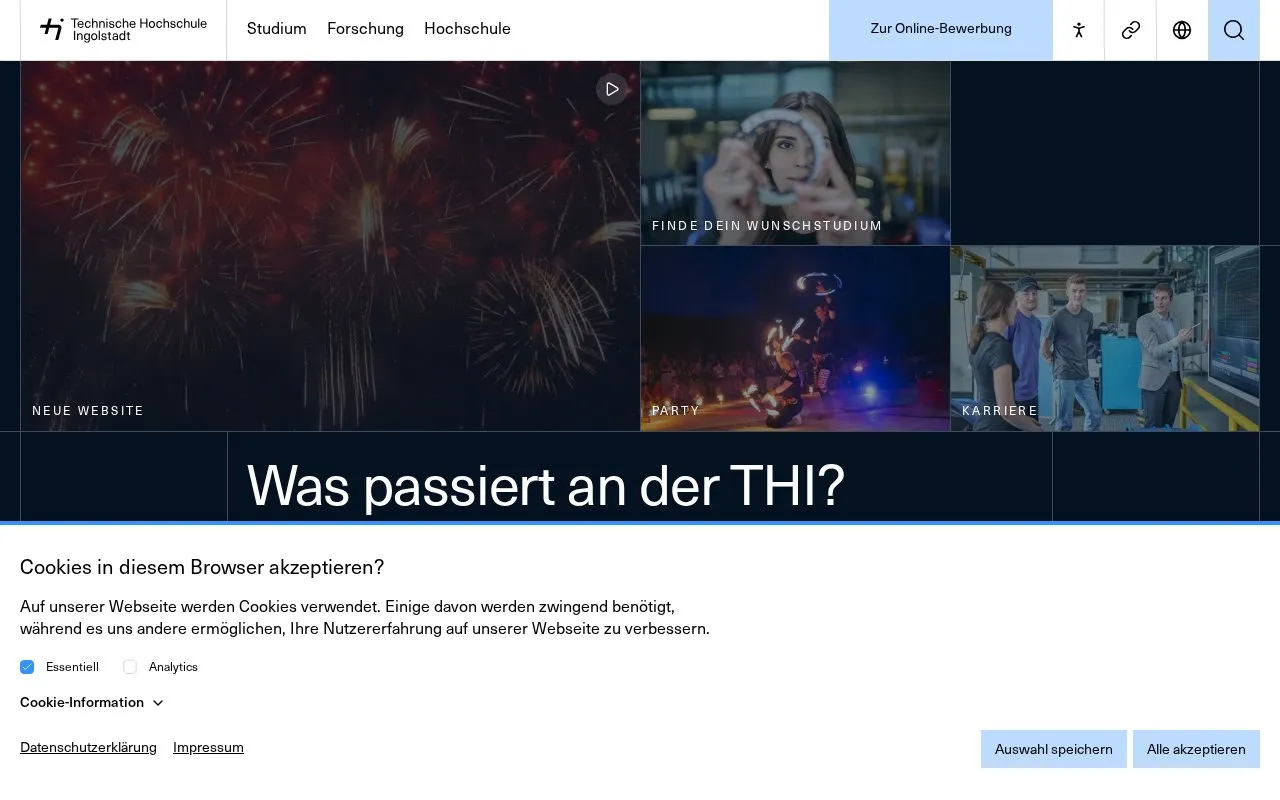1280x800 pixels.
Task: Play the fireworks video
Action: (612, 89)
